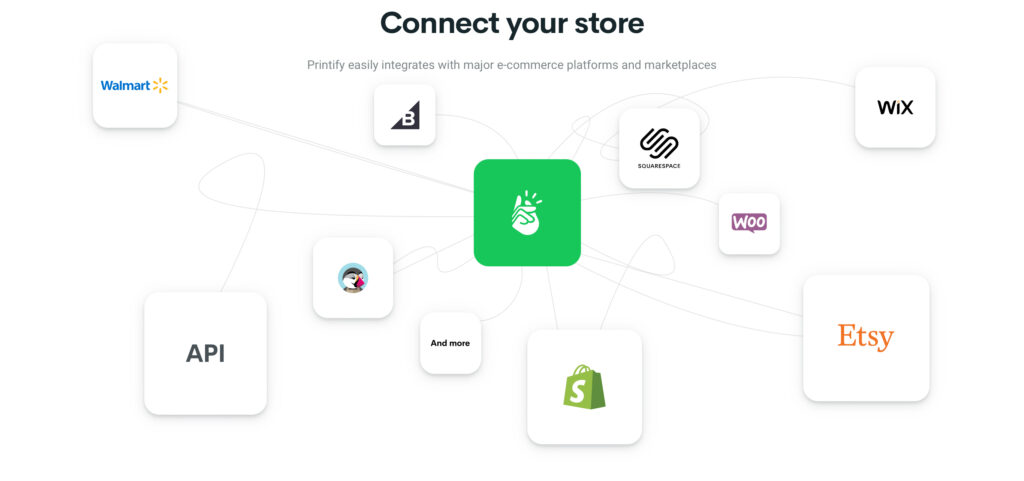Open the BigCommerce logo tile
This screenshot has height=481, width=1024.
coord(405,115)
